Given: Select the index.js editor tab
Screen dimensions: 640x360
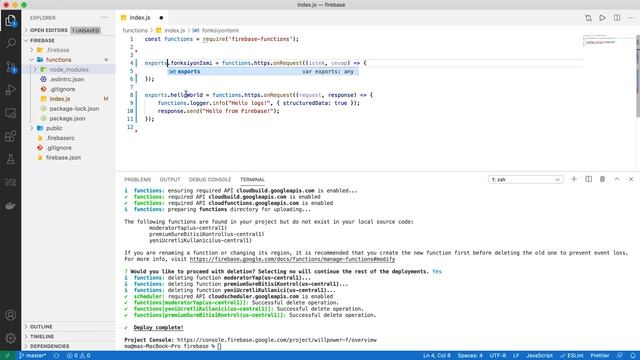Looking at the screenshot, I should (141, 18).
